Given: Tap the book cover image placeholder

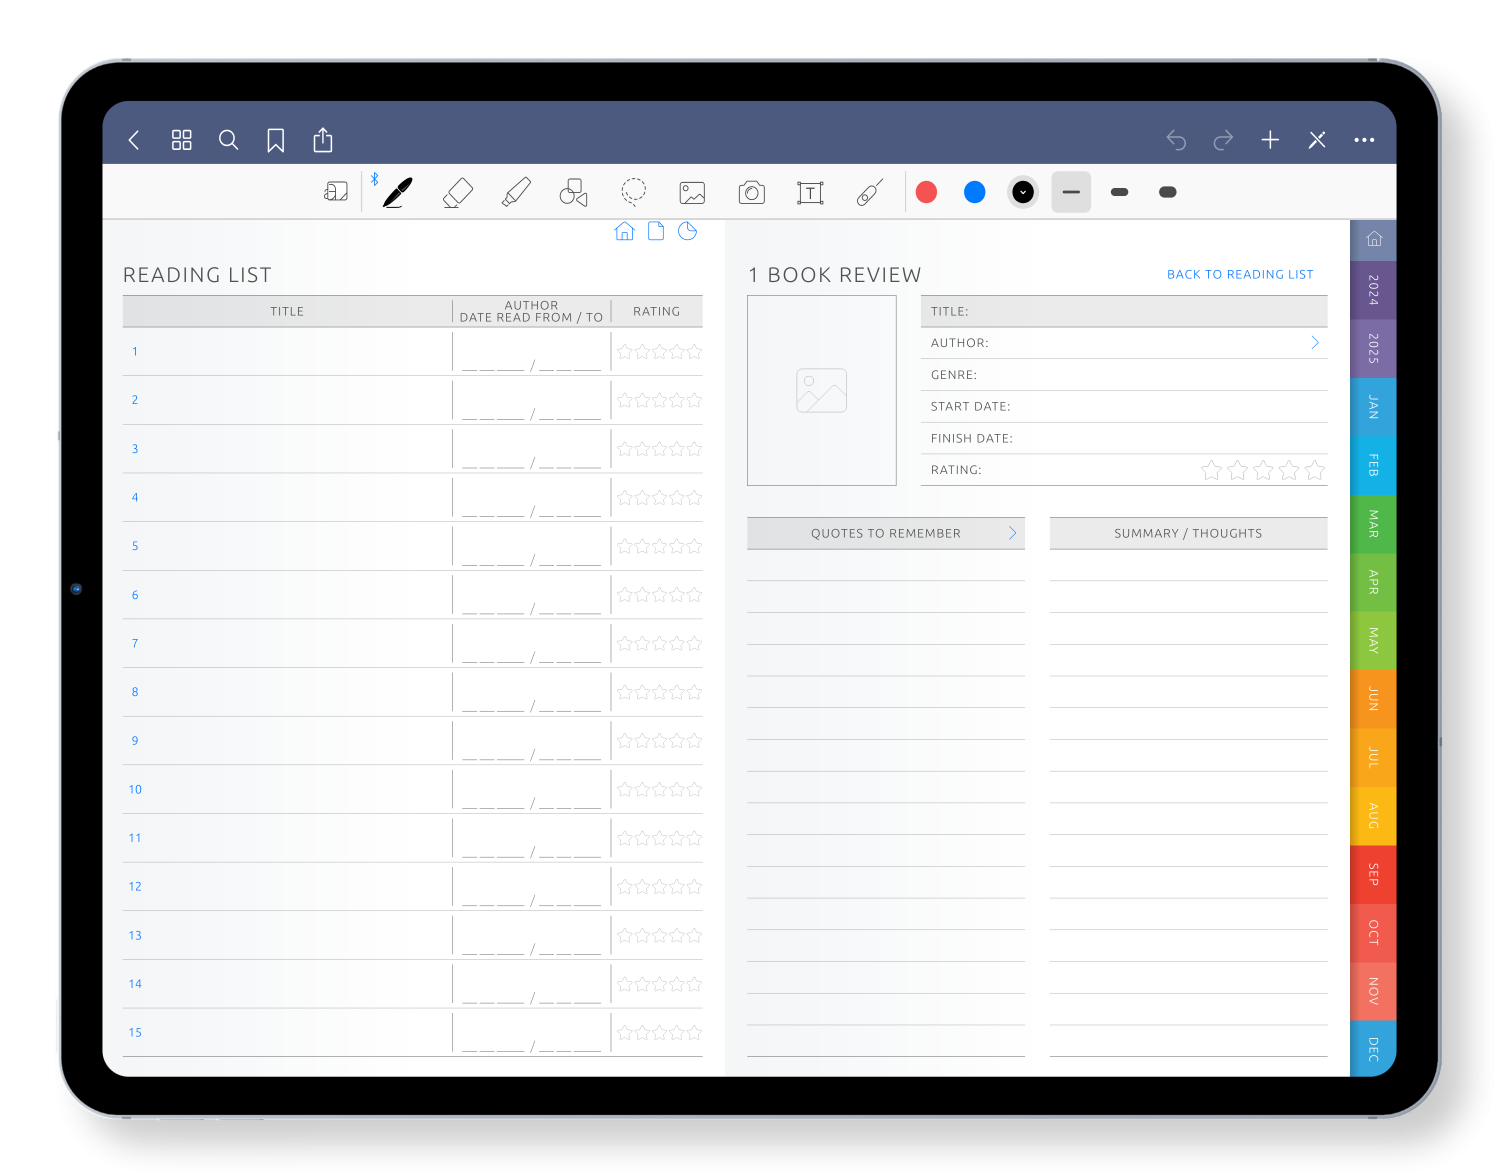Looking at the screenshot, I should (x=822, y=390).
